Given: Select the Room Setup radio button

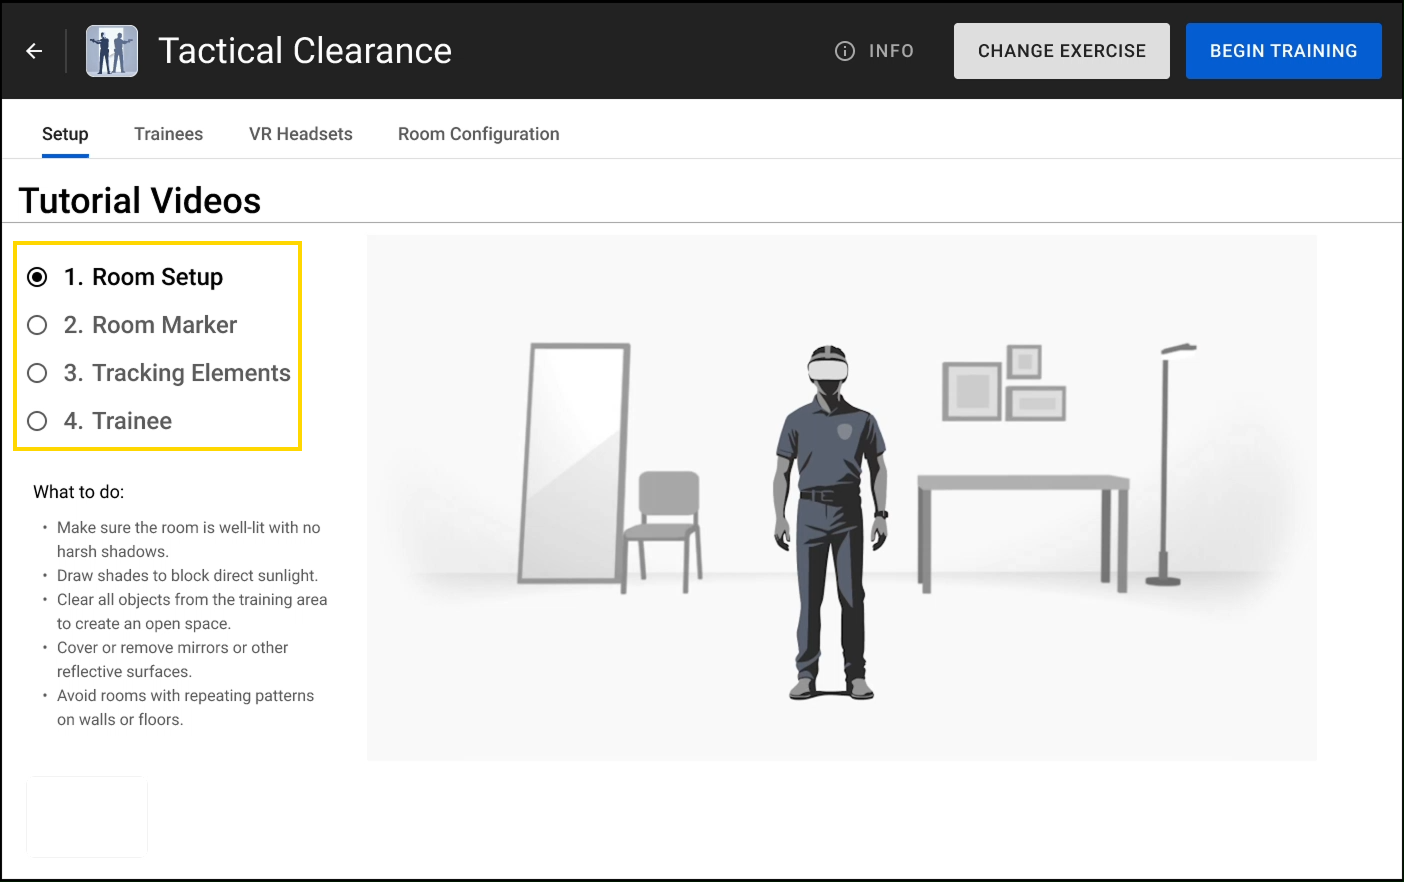Looking at the screenshot, I should [x=38, y=277].
